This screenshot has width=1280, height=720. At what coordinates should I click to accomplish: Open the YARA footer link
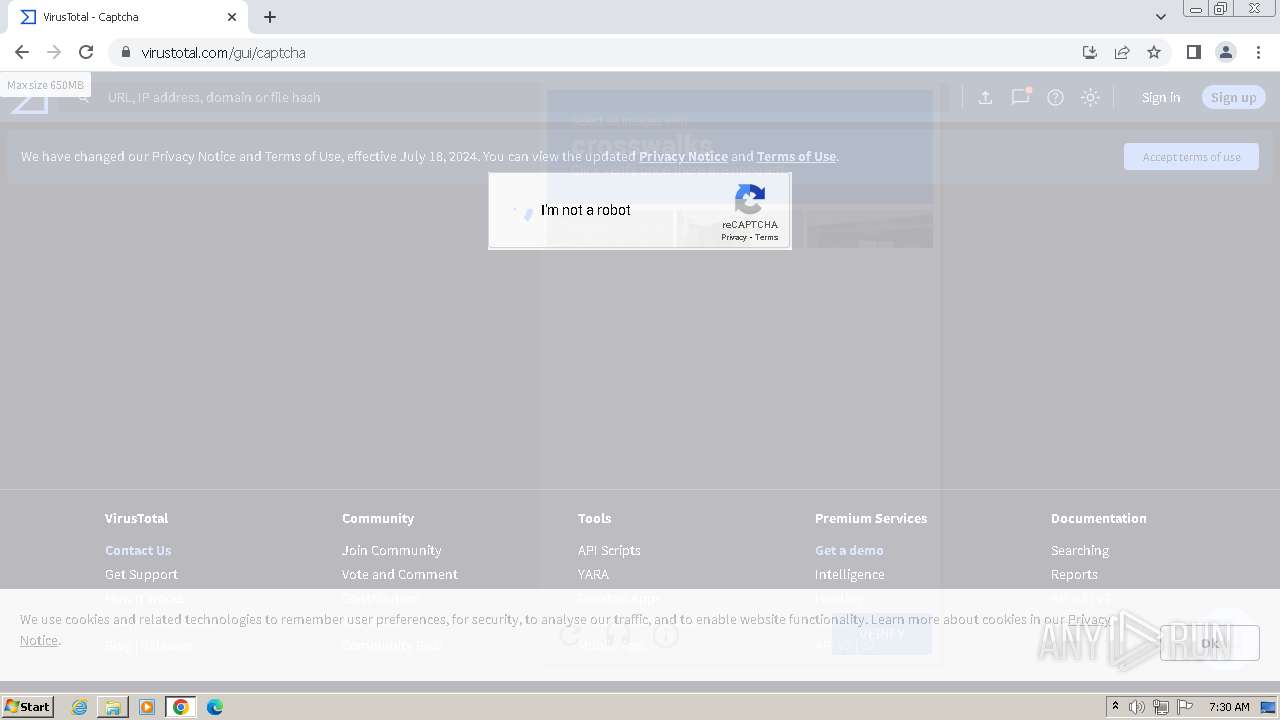click(593, 574)
